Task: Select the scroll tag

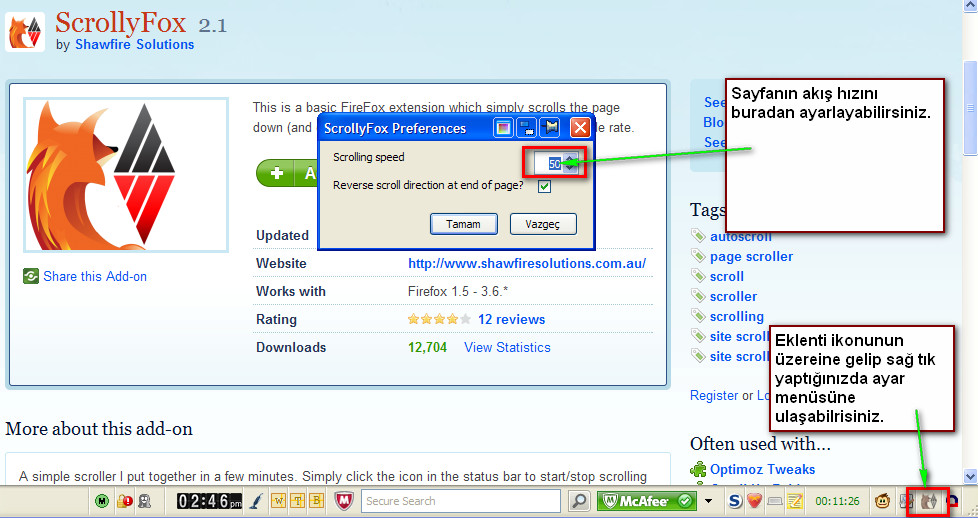Action: [x=727, y=276]
